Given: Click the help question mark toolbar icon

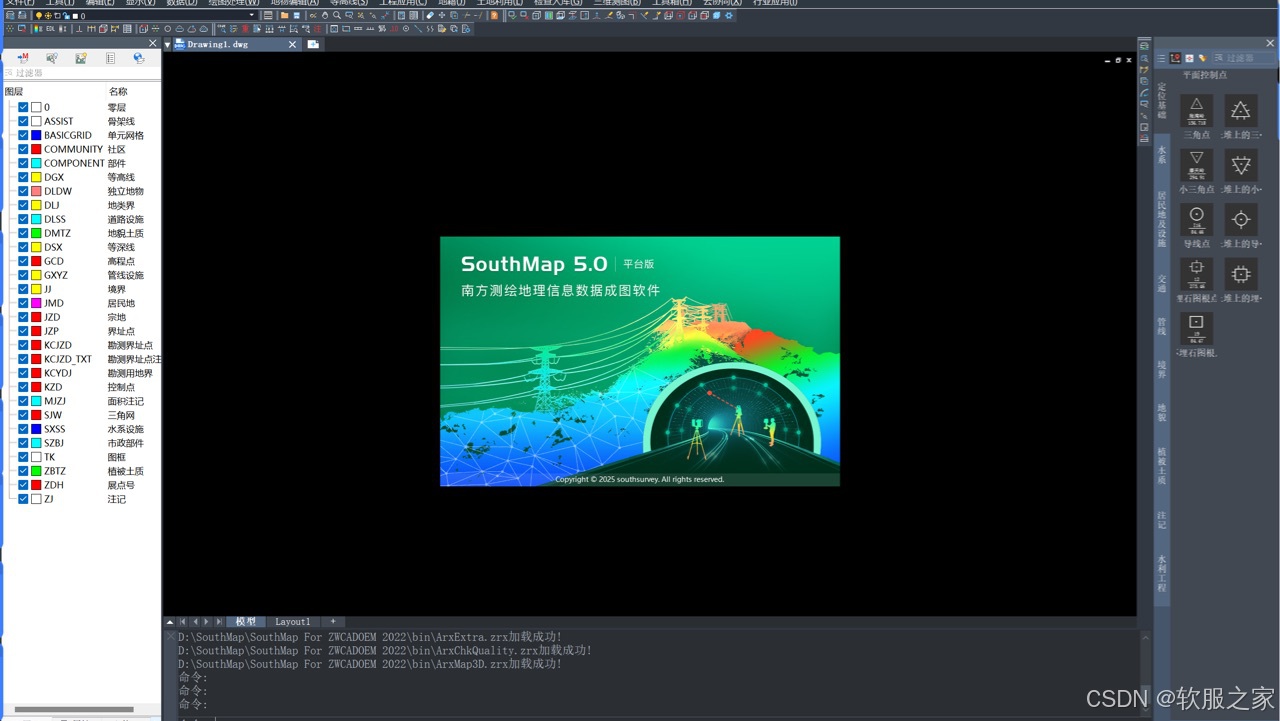Looking at the screenshot, I should (x=494, y=15).
